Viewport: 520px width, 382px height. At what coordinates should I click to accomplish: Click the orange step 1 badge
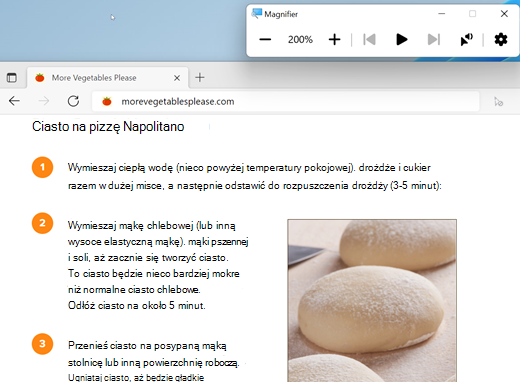(x=42, y=167)
